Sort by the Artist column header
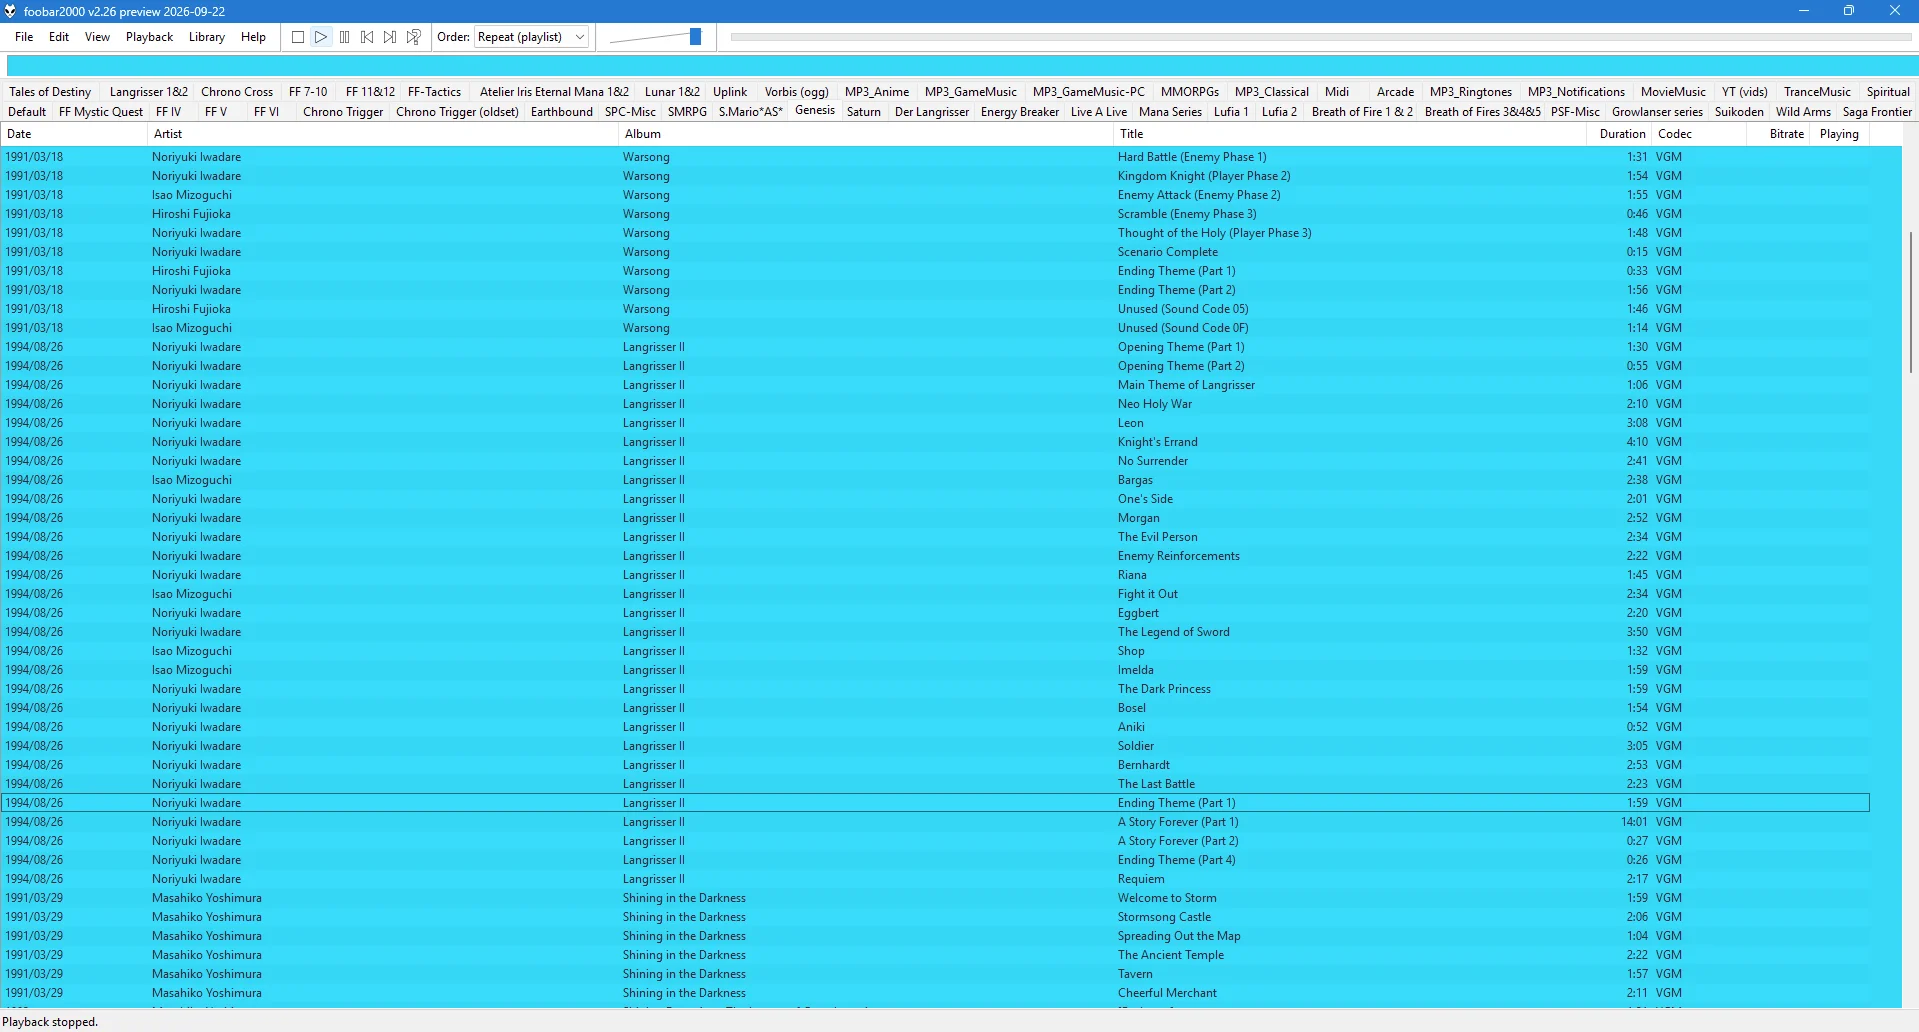 (x=383, y=134)
